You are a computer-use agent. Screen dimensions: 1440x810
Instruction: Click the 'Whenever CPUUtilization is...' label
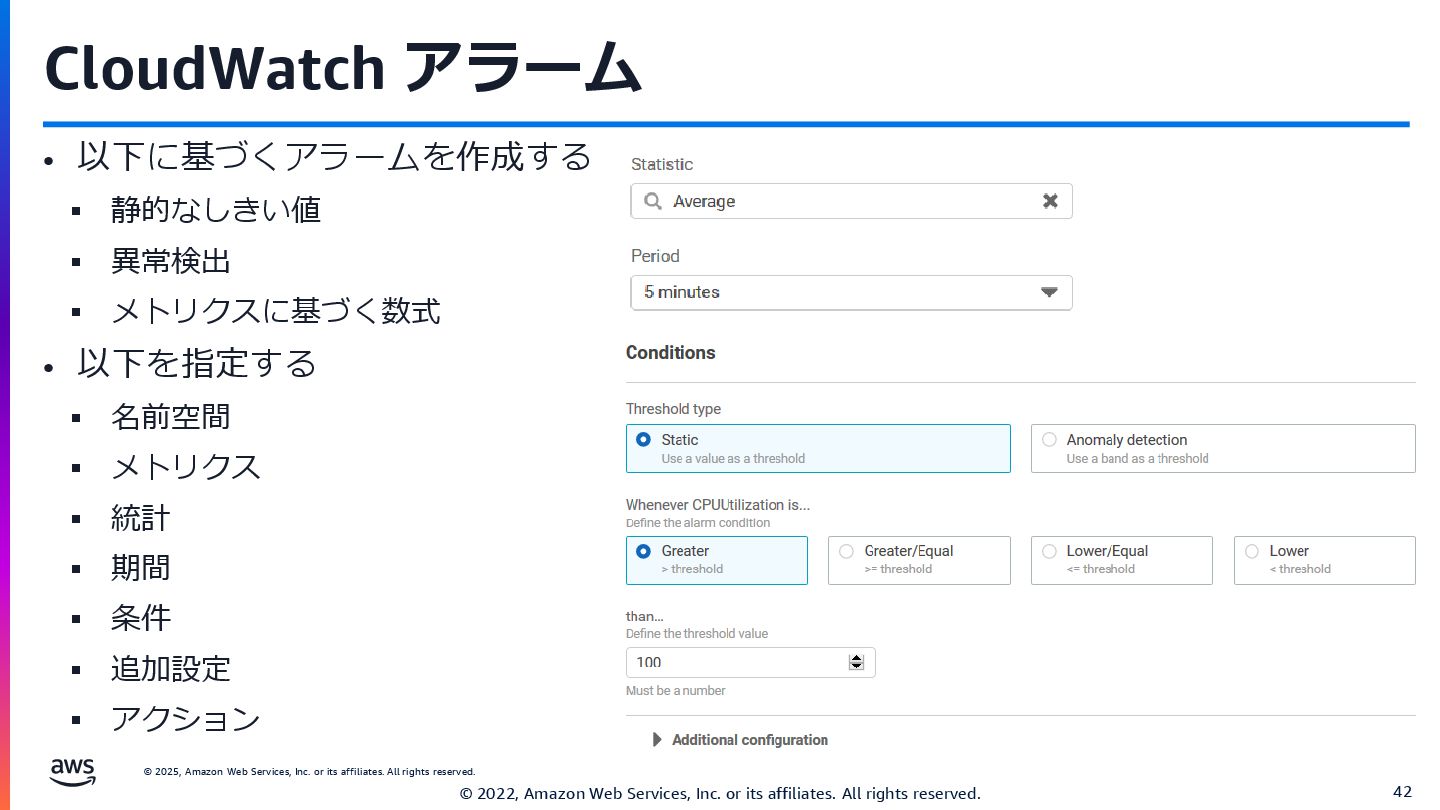[x=718, y=505]
